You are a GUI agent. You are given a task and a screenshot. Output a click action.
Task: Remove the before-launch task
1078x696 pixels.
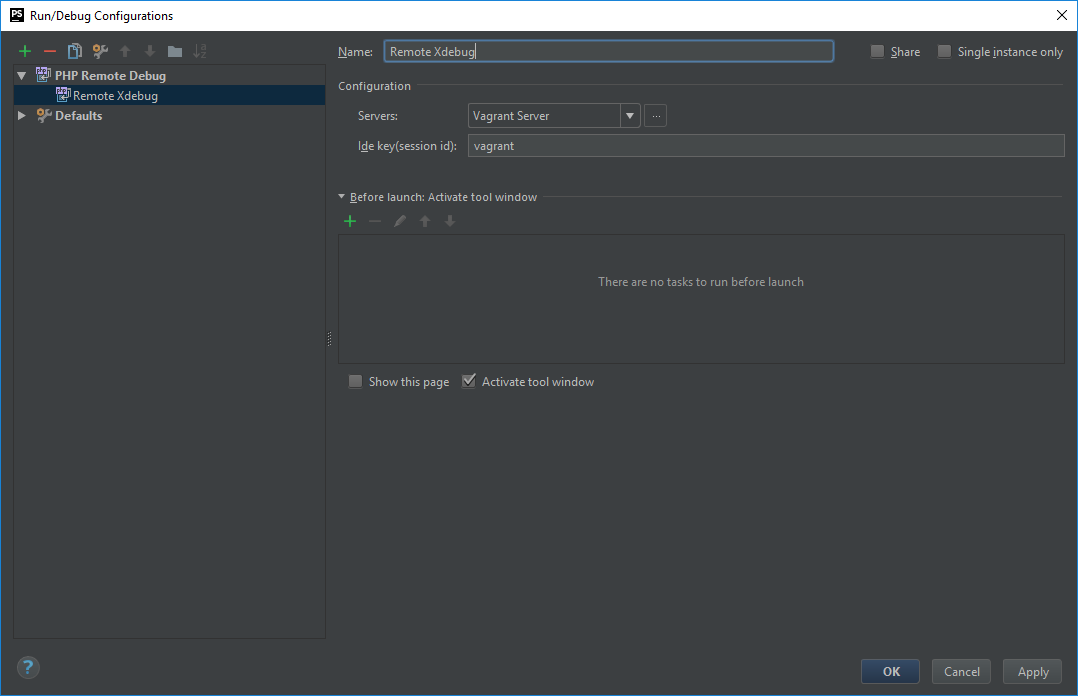(375, 221)
